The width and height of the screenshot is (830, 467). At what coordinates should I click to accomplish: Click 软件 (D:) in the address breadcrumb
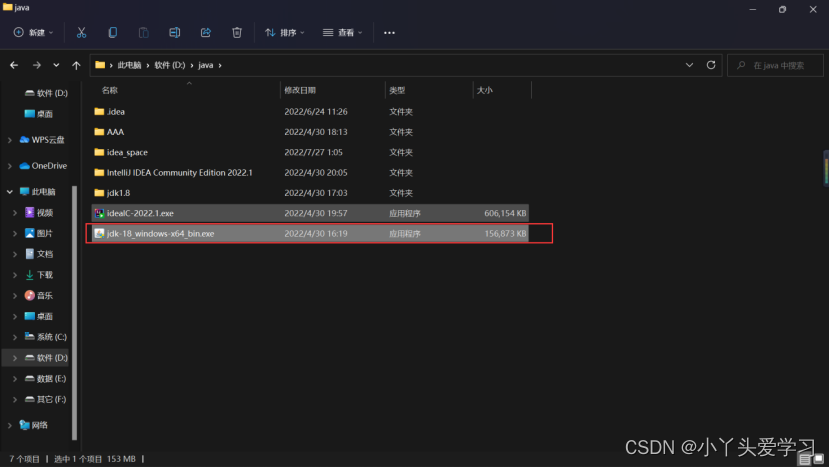169,65
